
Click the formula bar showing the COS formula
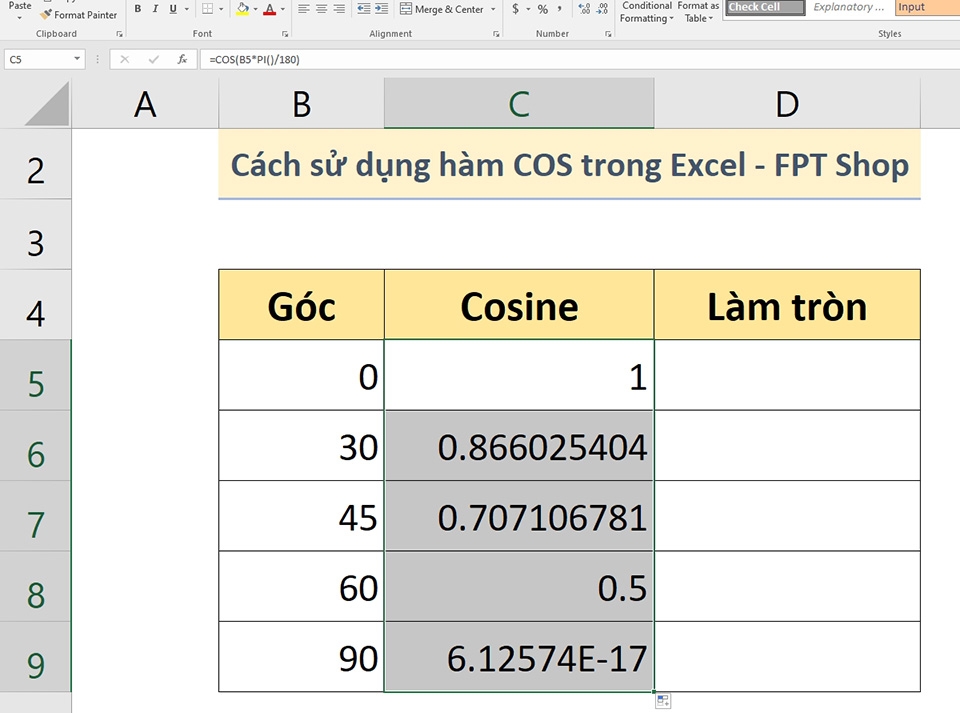tap(255, 59)
